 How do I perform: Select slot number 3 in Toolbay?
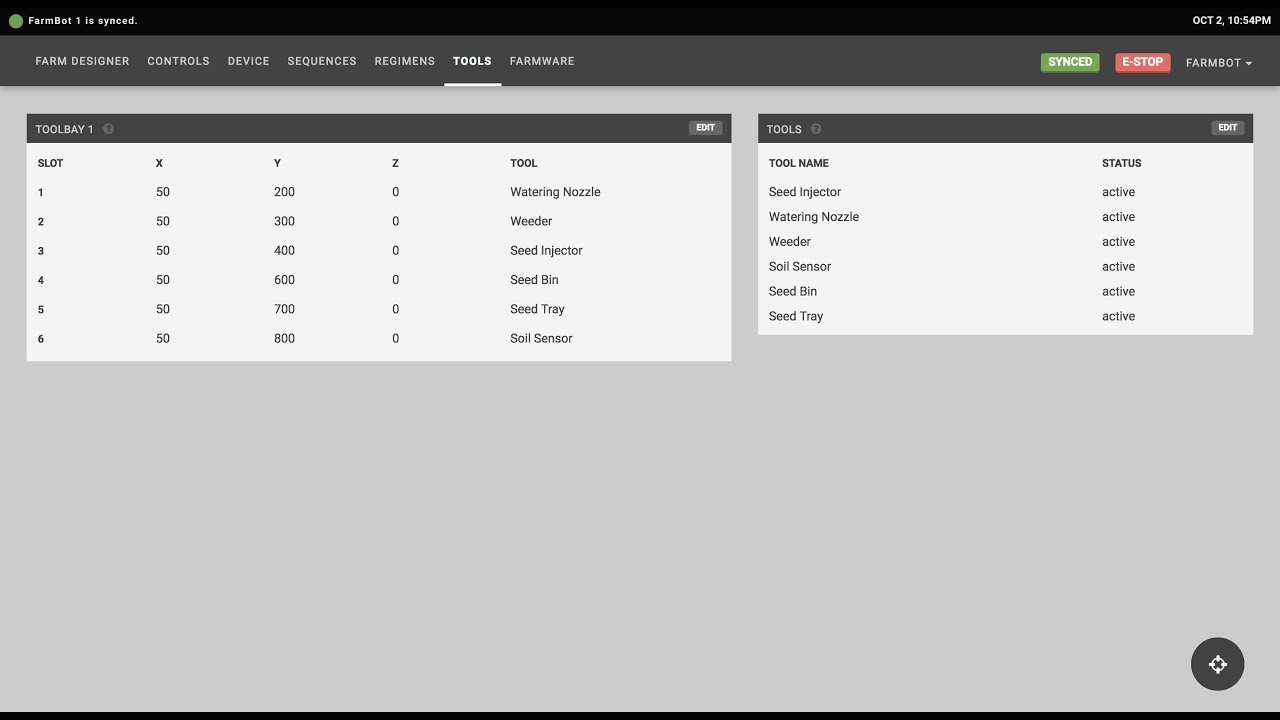(x=41, y=251)
